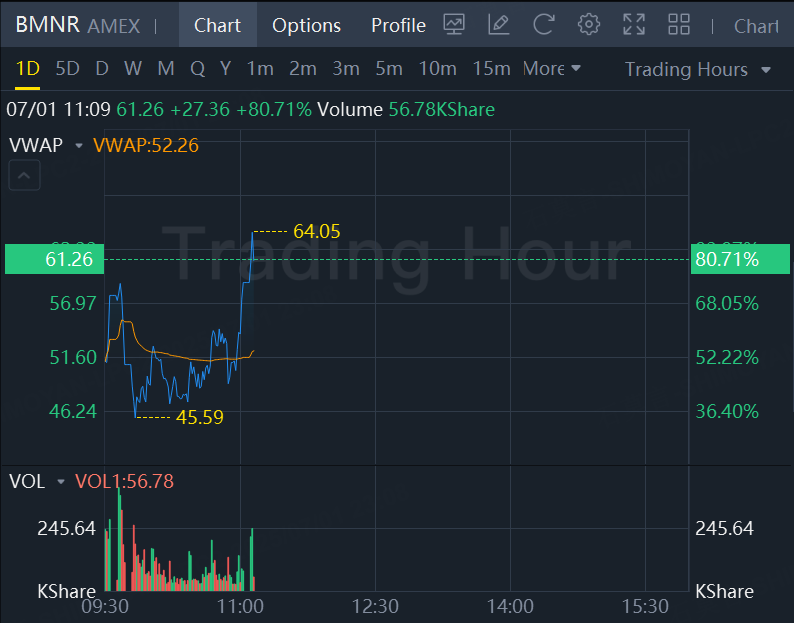Open the Profile tab
794x623 pixels.
(x=398, y=25)
